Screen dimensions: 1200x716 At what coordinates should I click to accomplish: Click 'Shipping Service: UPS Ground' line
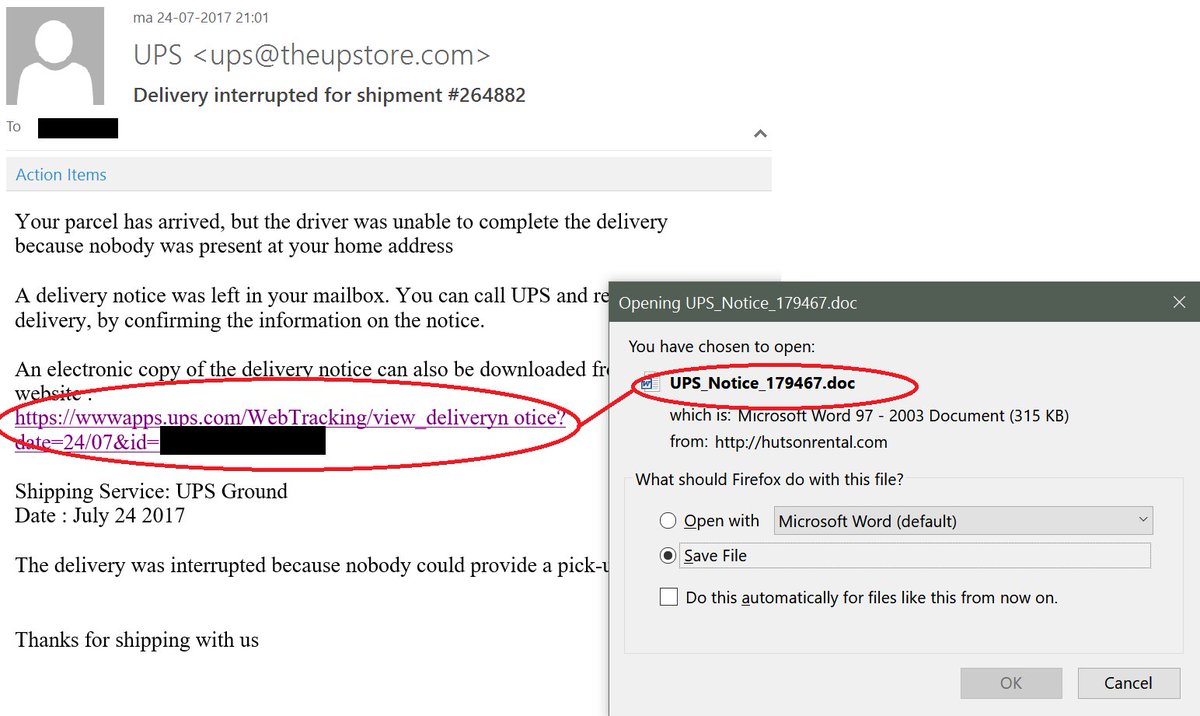pos(151,491)
